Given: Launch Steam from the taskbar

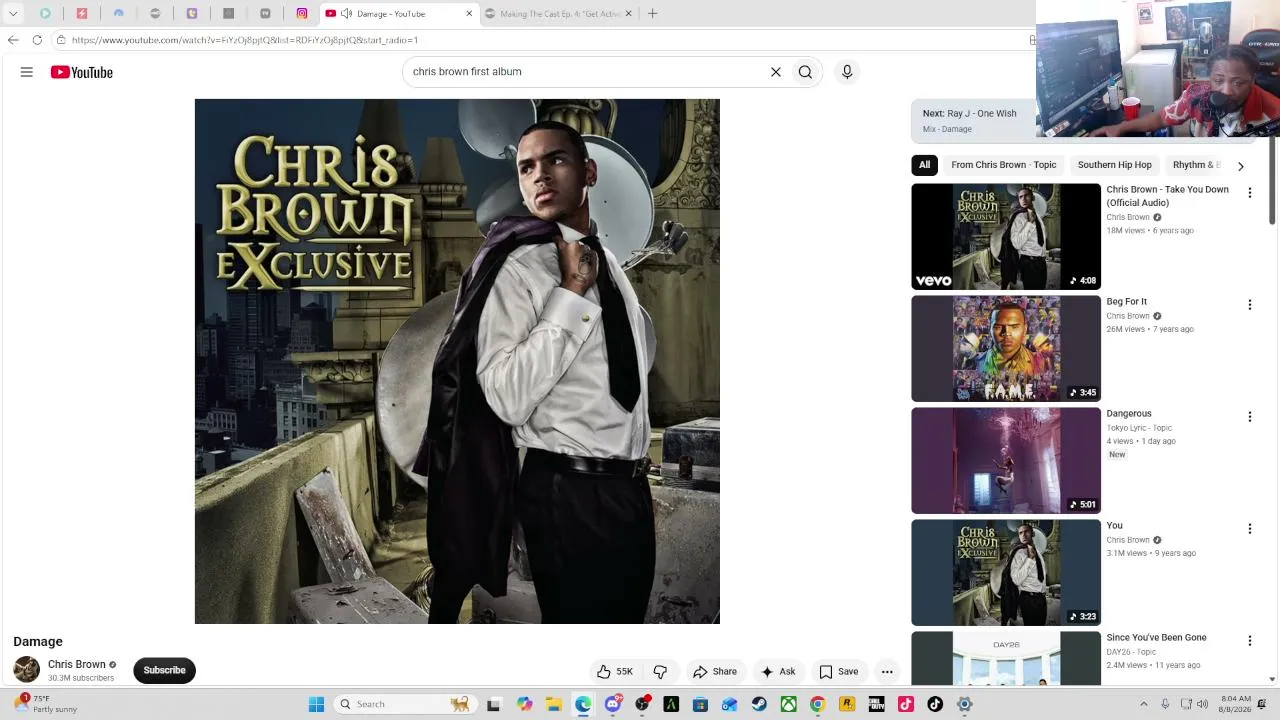Looking at the screenshot, I should point(759,704).
